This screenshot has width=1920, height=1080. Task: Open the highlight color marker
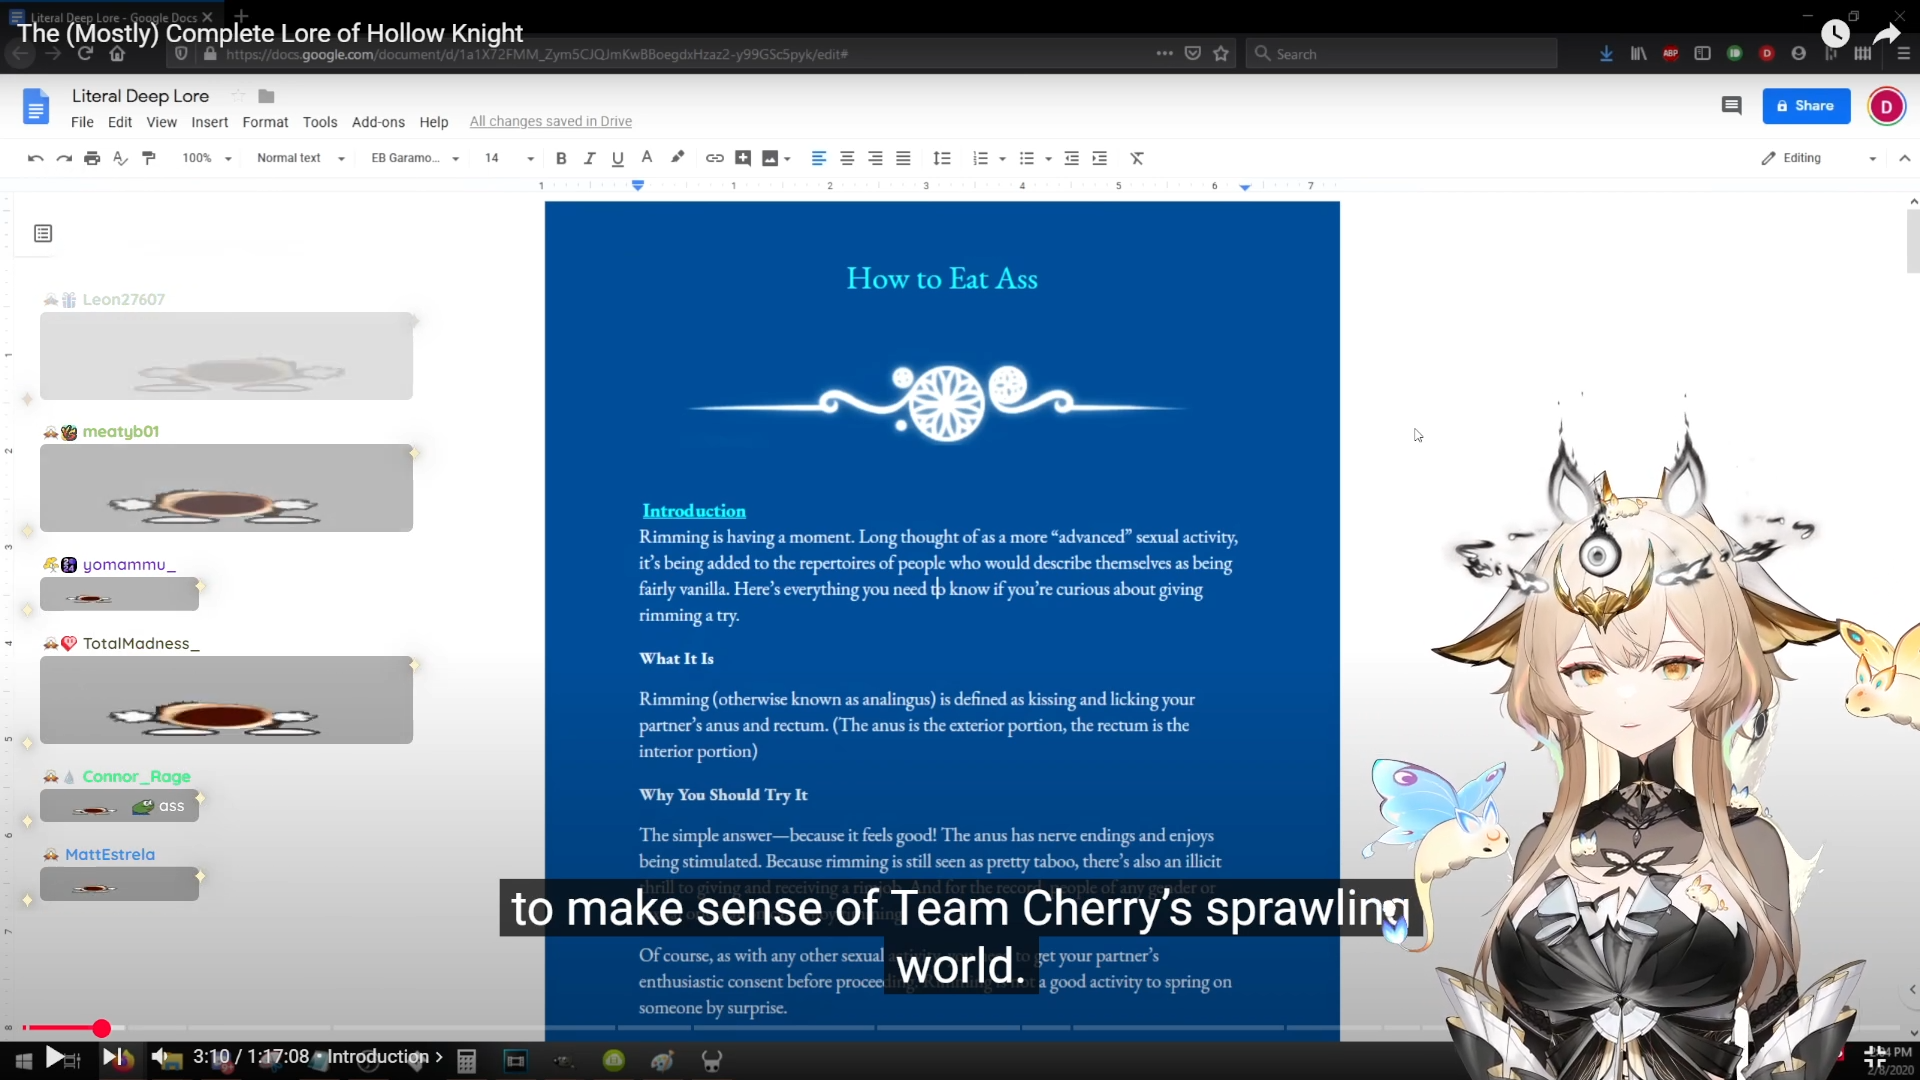(x=677, y=158)
